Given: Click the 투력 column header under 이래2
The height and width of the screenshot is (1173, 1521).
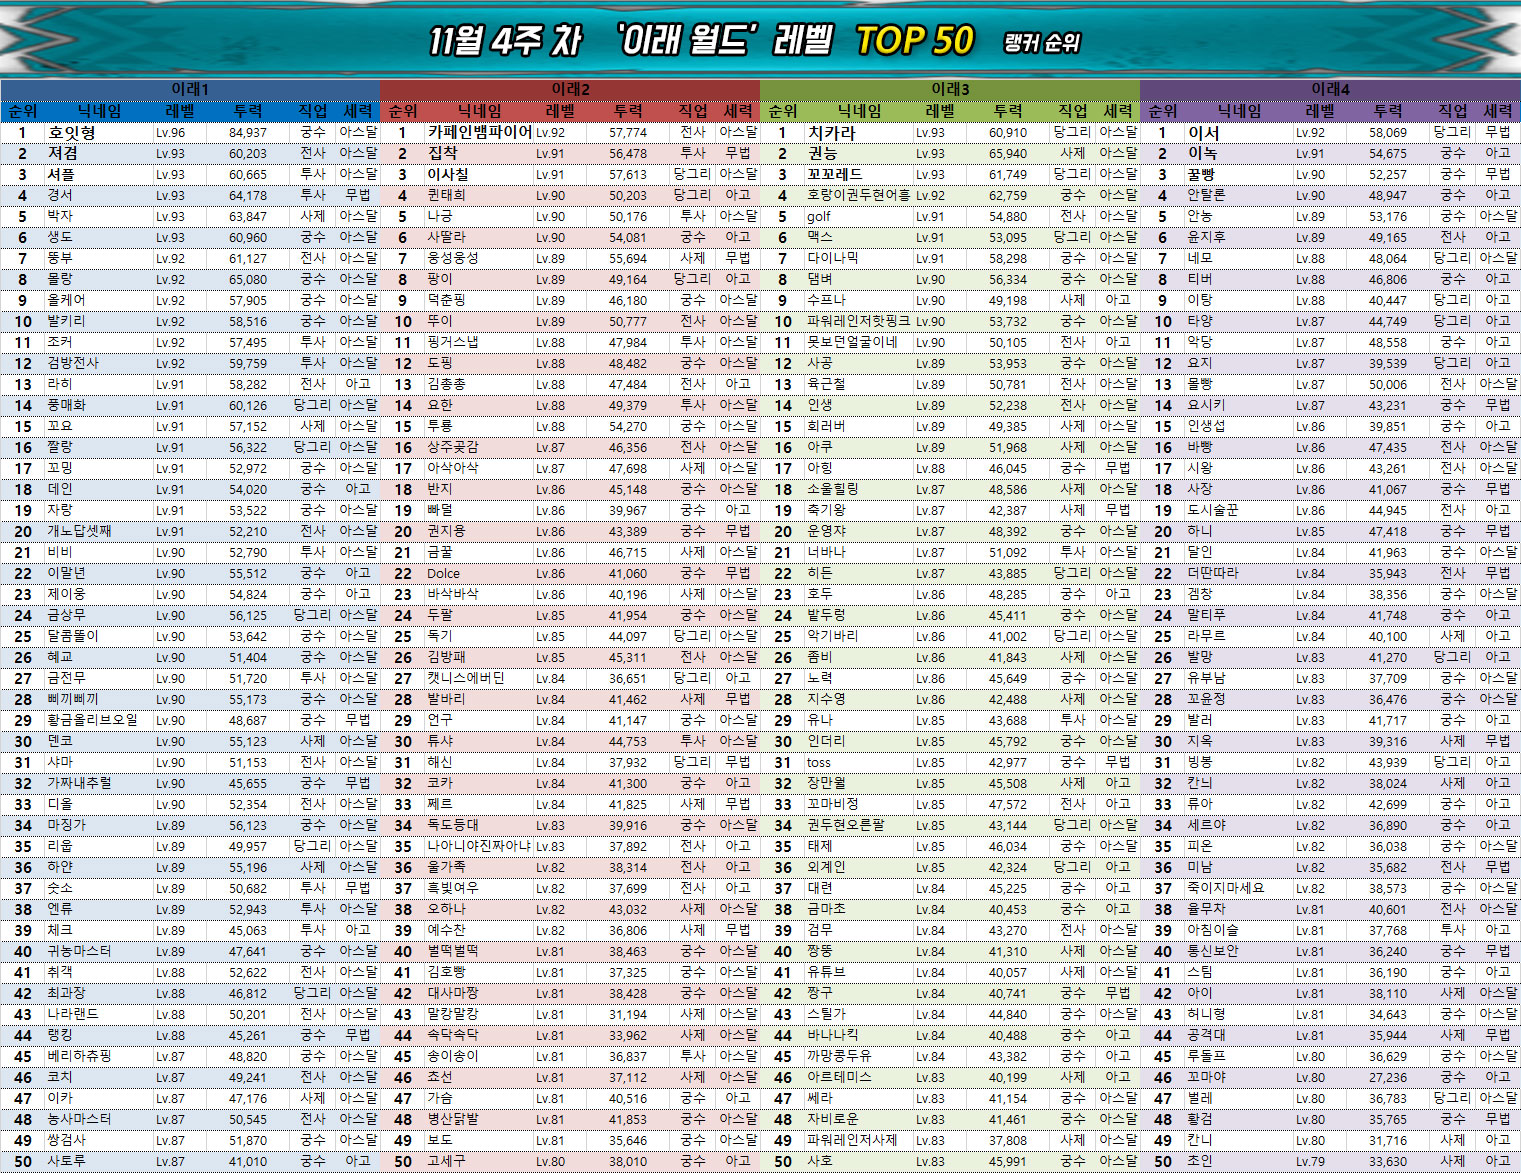Looking at the screenshot, I should coord(628,111).
